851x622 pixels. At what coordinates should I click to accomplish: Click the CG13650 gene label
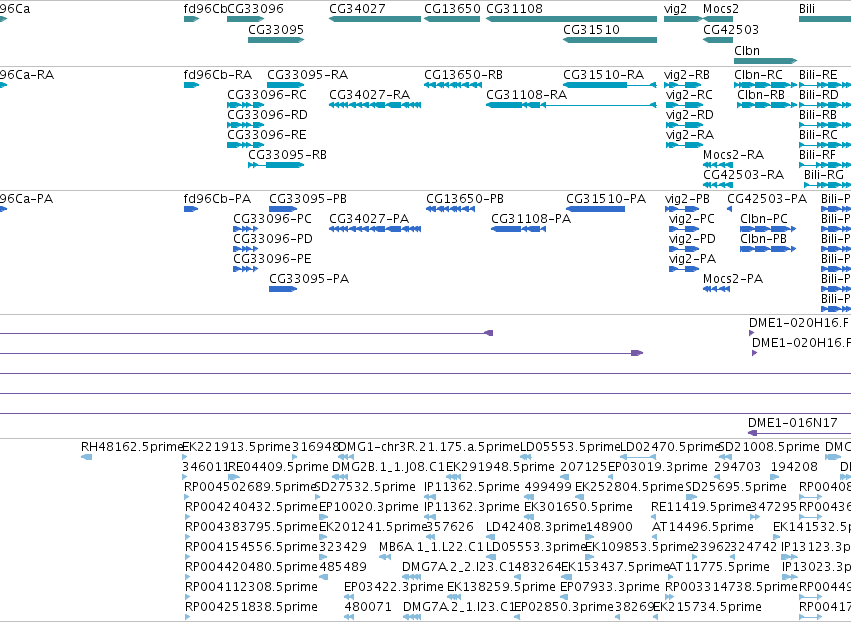[x=452, y=9]
